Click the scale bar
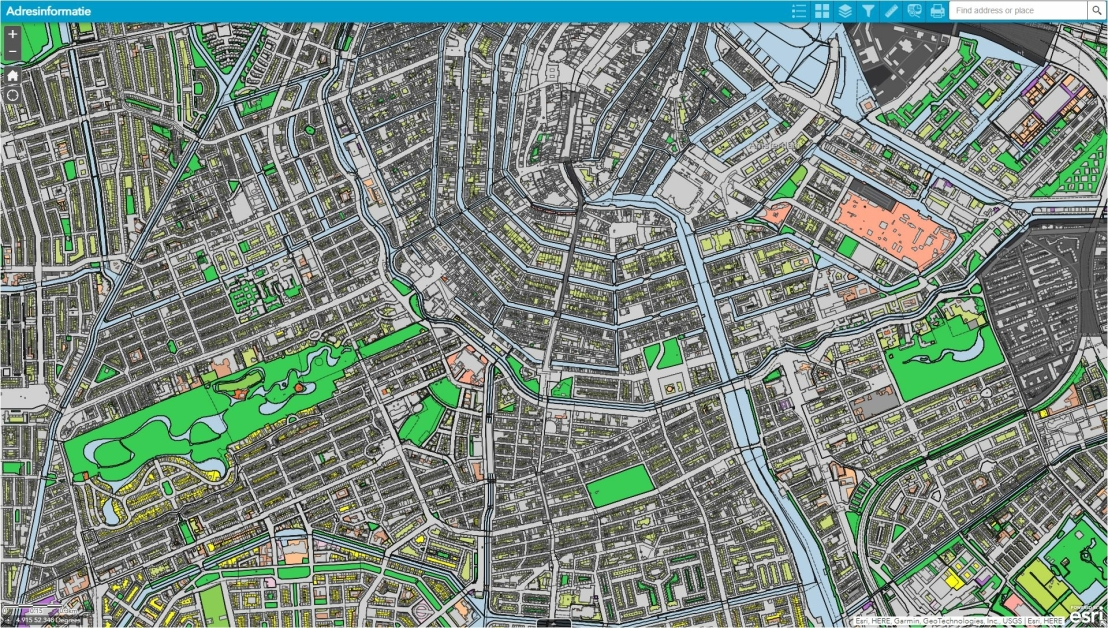 point(35,606)
